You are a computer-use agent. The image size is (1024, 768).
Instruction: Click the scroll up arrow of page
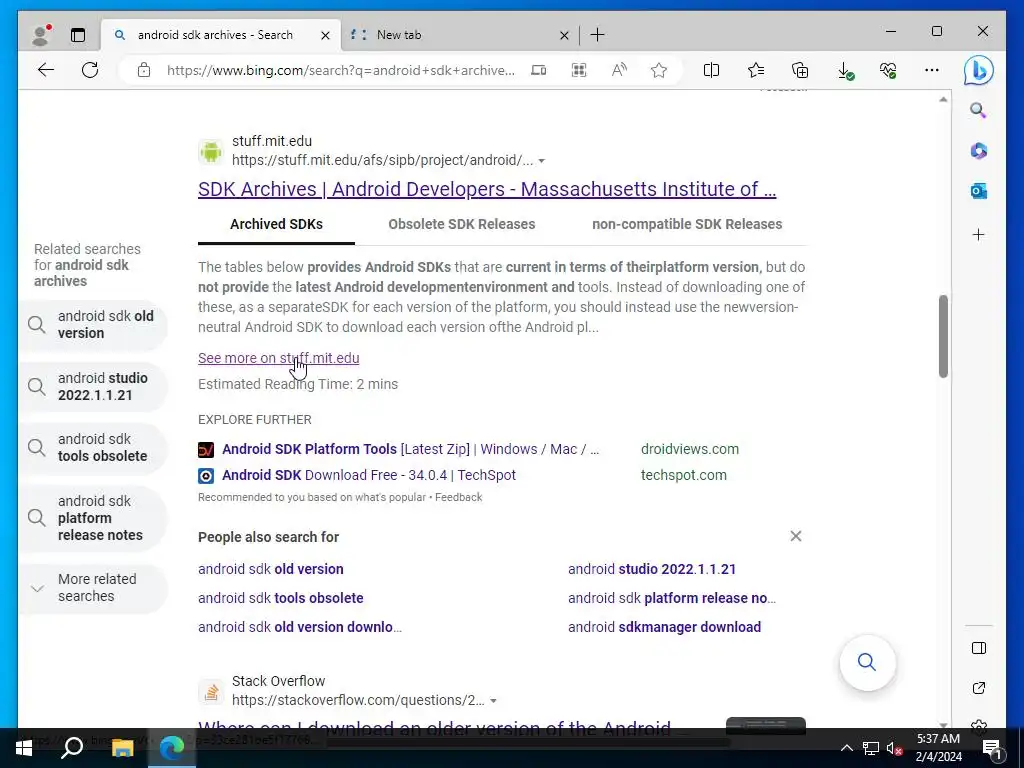click(943, 100)
